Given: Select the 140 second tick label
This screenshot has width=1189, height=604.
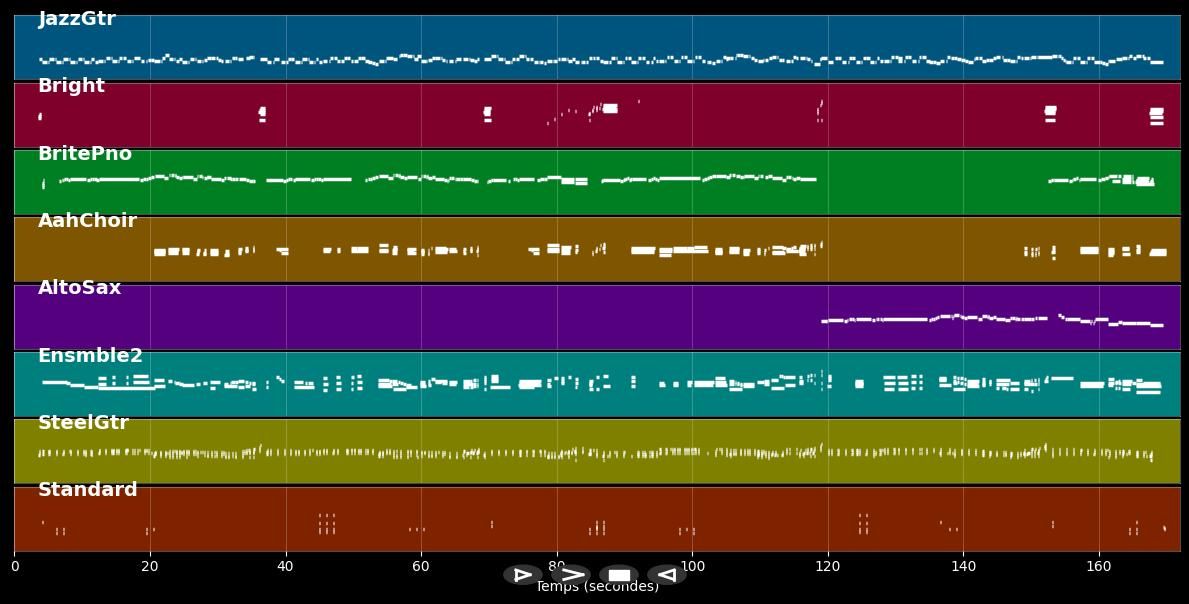Looking at the screenshot, I should coord(963,567).
